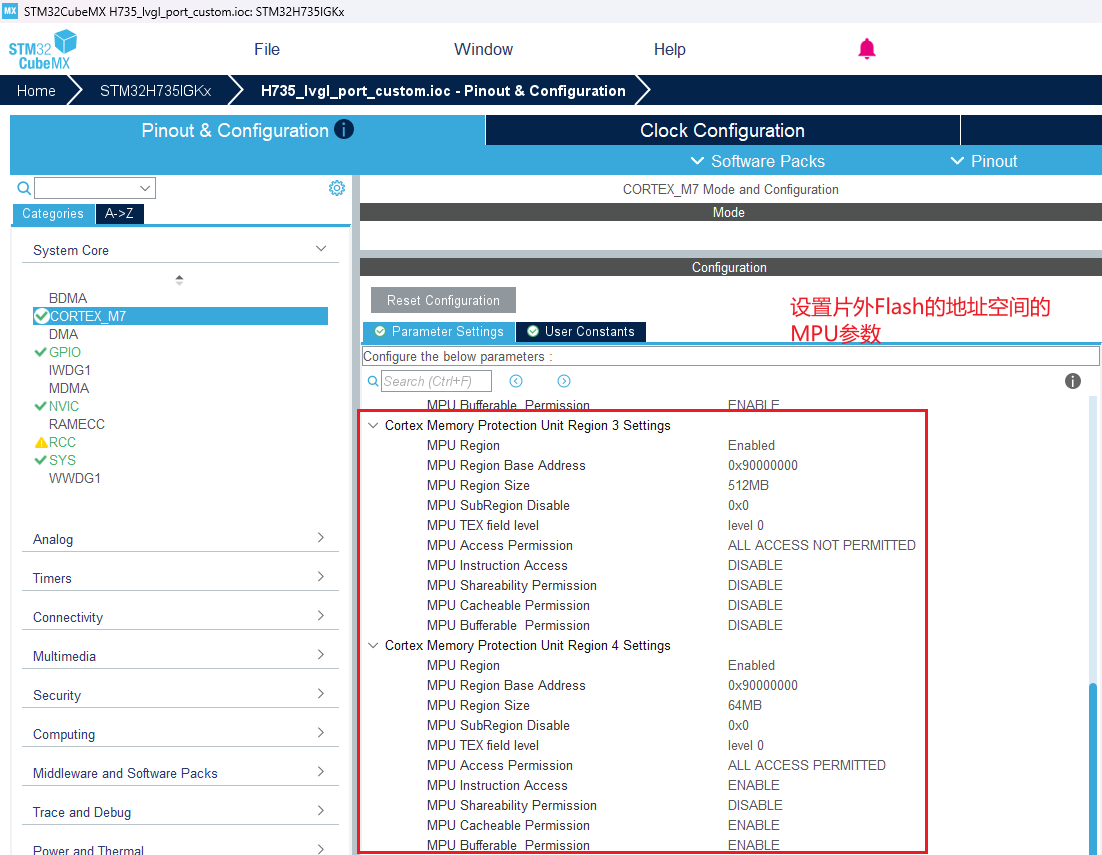The width and height of the screenshot is (1102, 855).
Task: Click the search magnifier icon above Categories
Action: point(23,188)
